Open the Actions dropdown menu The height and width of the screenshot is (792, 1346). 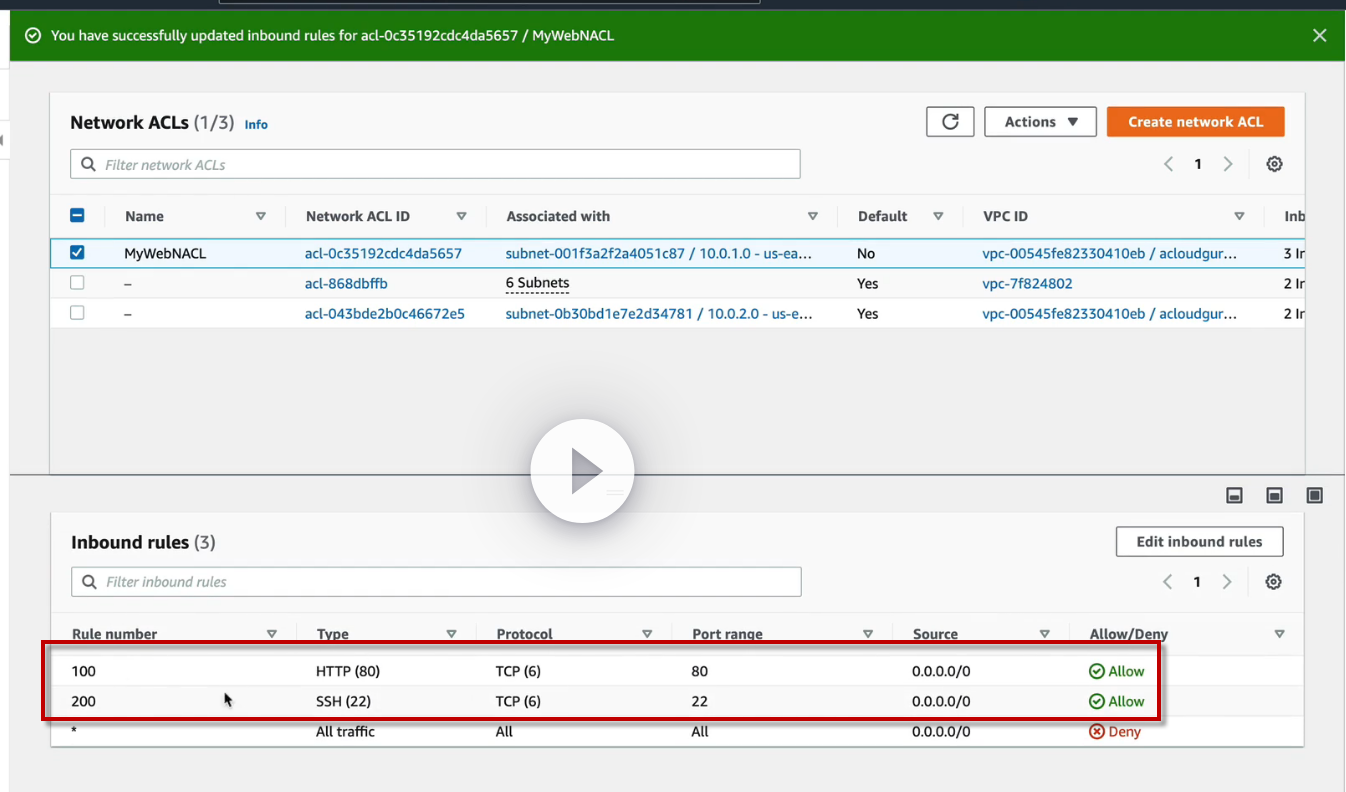[1040, 122]
